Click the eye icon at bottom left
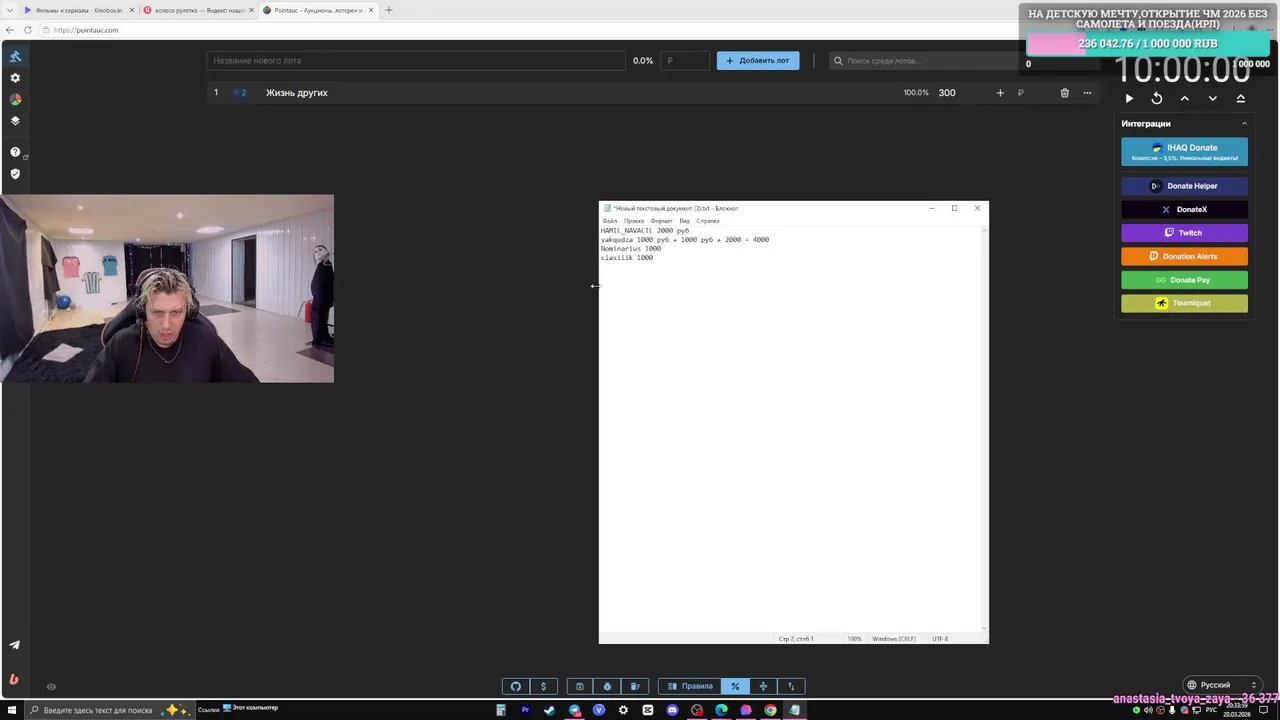The width and height of the screenshot is (1280, 720). pyautogui.click(x=51, y=686)
